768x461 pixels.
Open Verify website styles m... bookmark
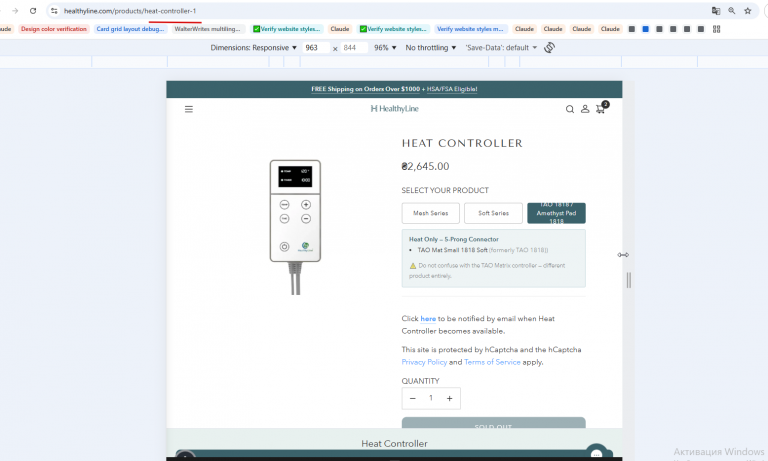470,29
